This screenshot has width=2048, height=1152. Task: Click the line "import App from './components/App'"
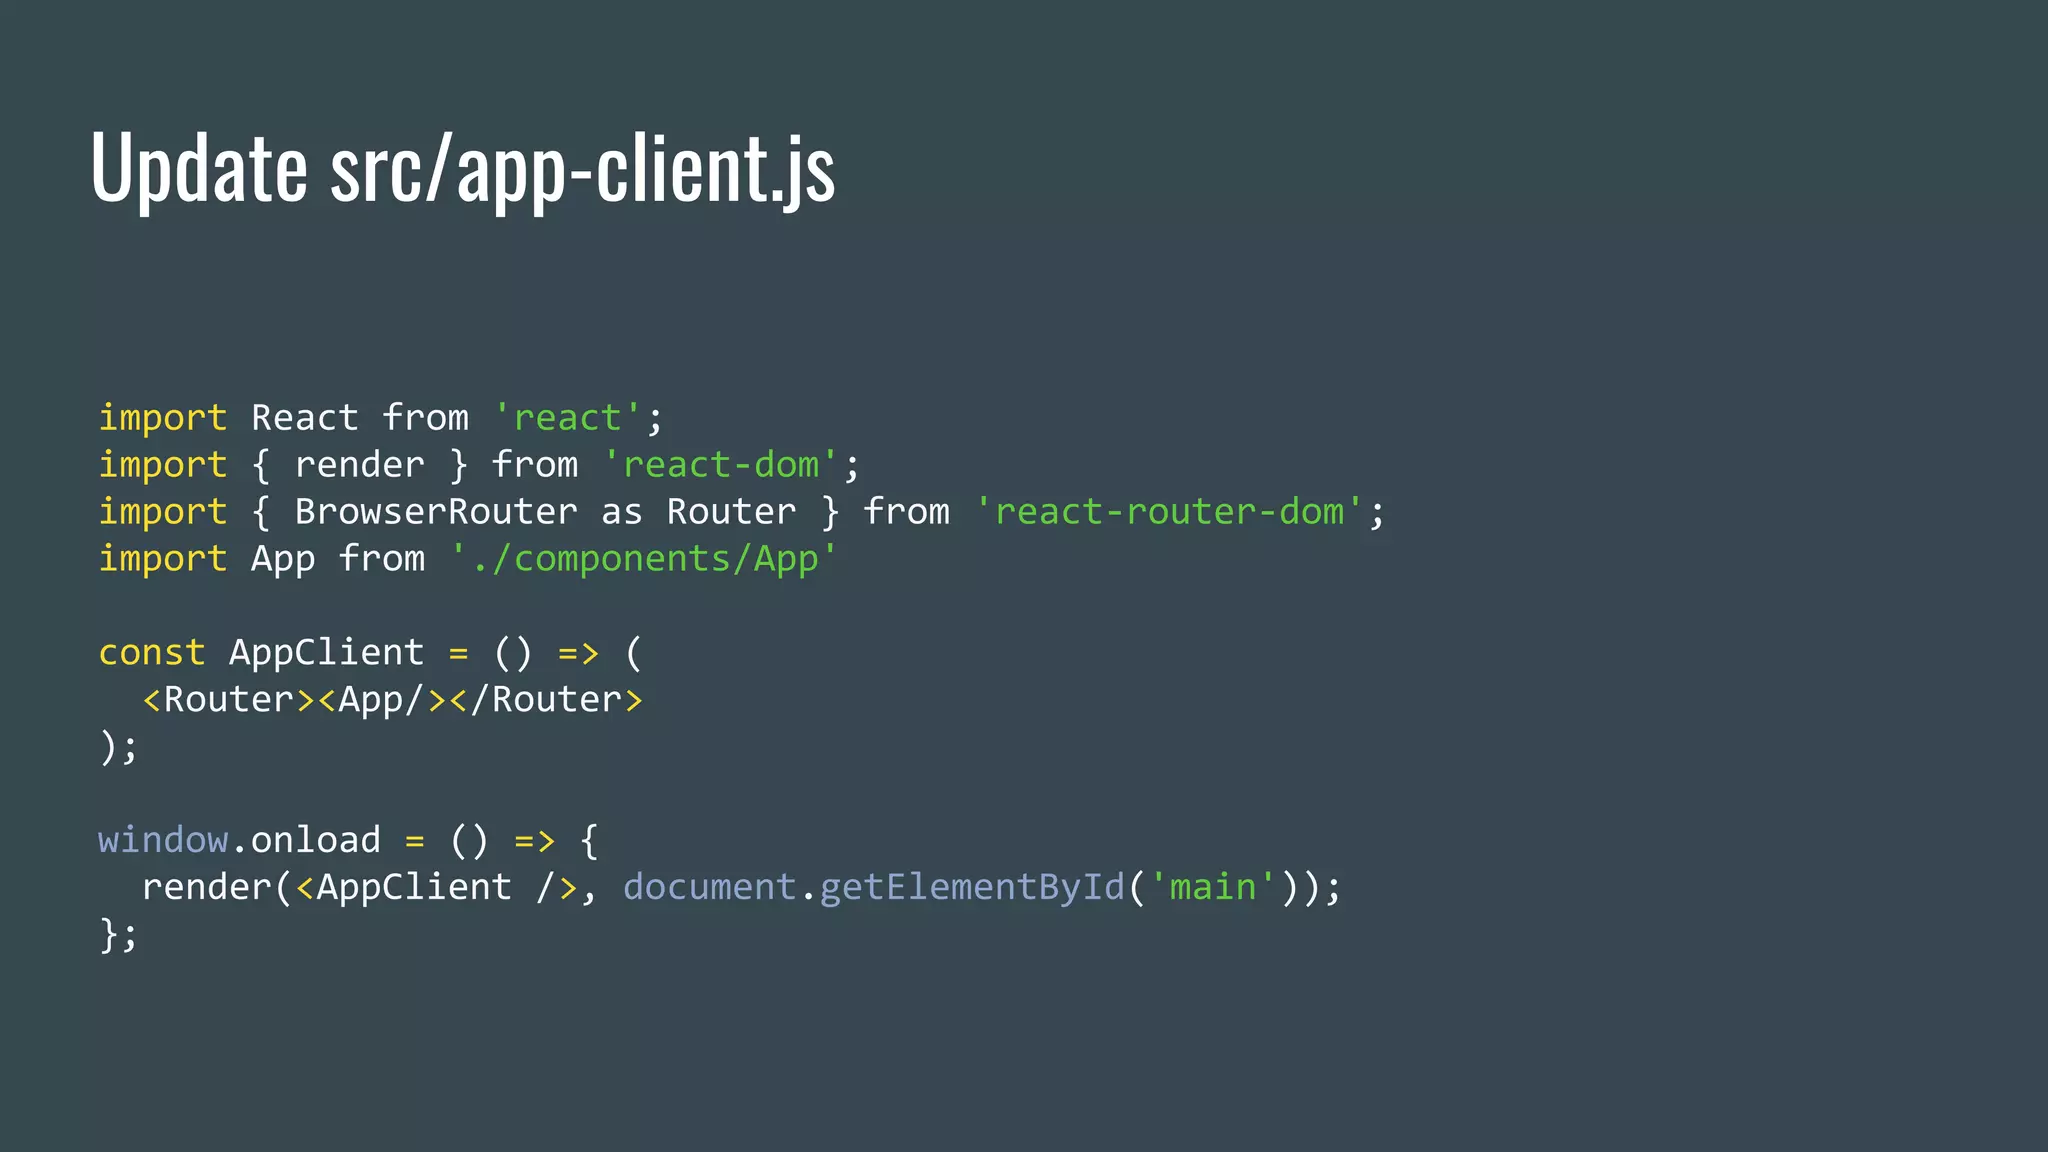click(467, 559)
